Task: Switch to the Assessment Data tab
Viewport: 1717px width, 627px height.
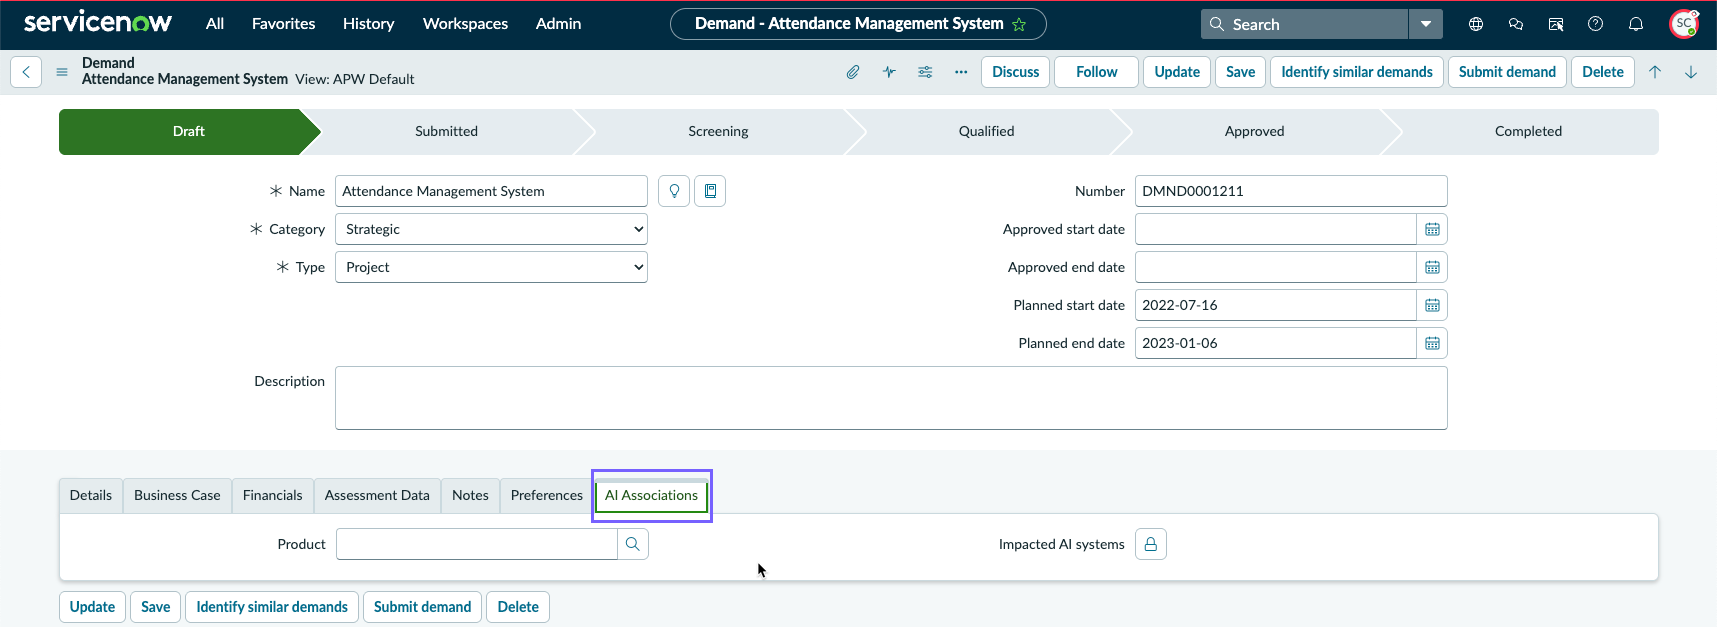Action: coord(377,495)
